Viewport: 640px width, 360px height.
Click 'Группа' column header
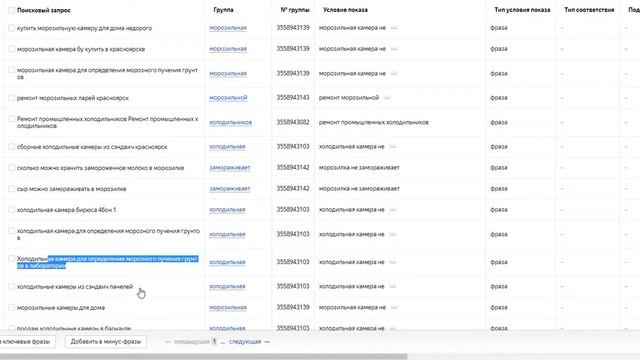223,10
